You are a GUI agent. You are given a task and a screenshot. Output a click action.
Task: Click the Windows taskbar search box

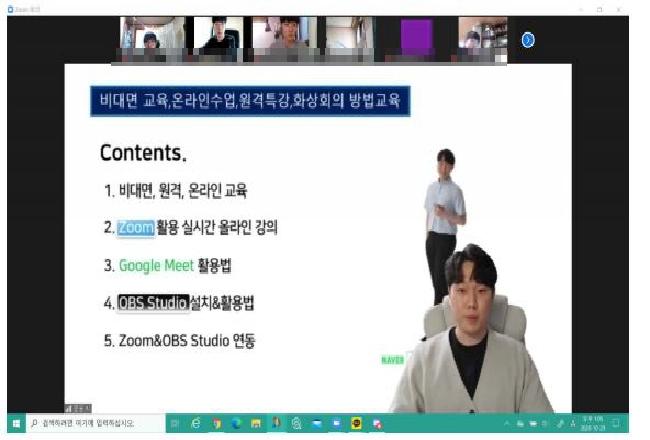pos(96,423)
